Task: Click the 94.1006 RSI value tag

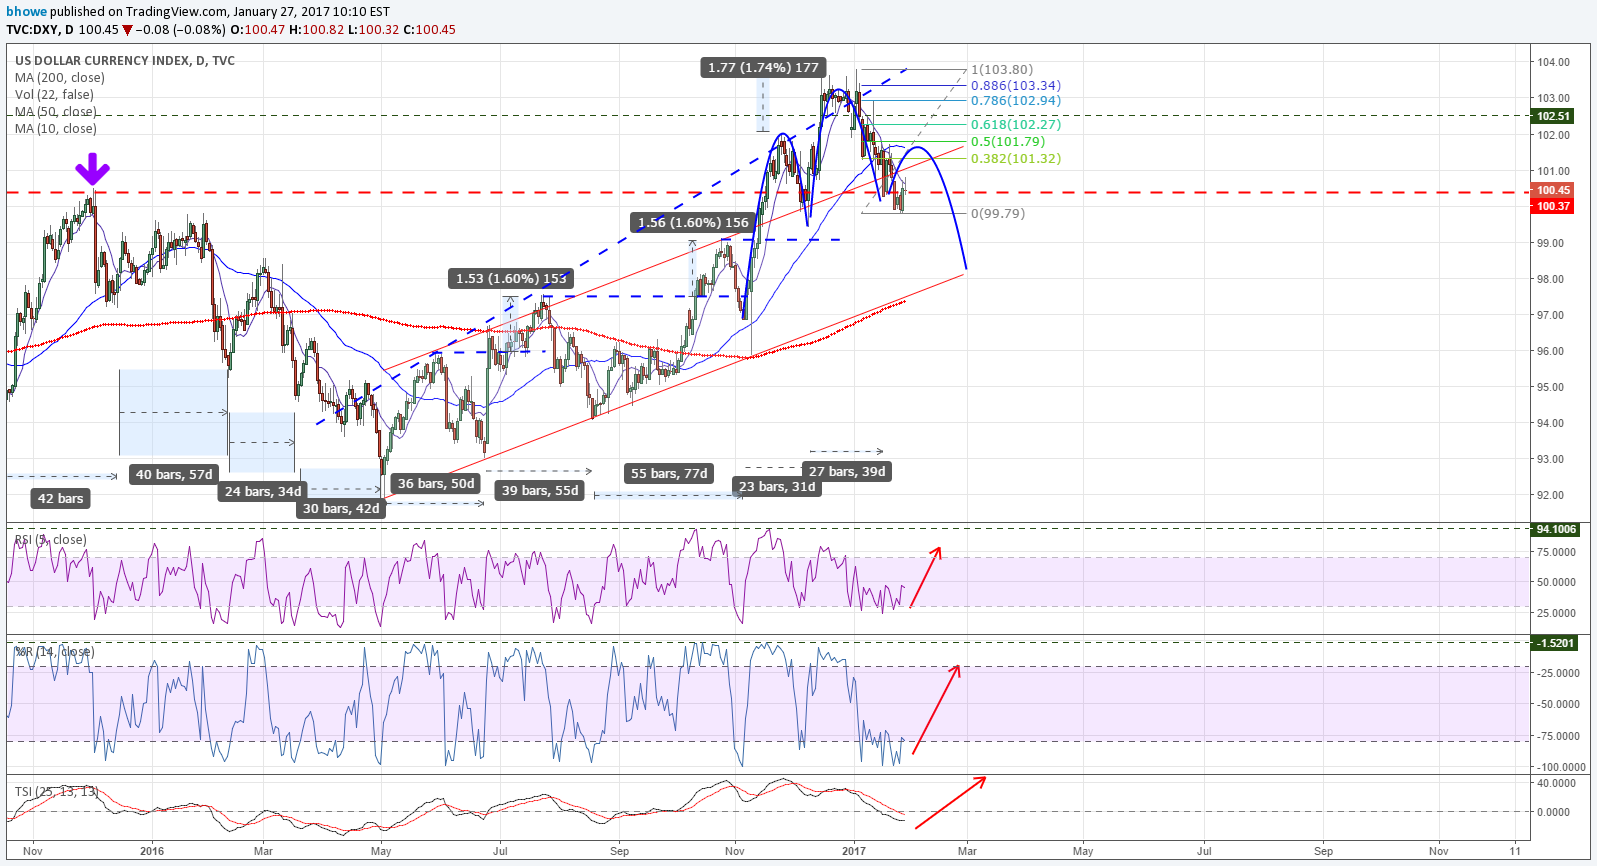Action: 1556,529
